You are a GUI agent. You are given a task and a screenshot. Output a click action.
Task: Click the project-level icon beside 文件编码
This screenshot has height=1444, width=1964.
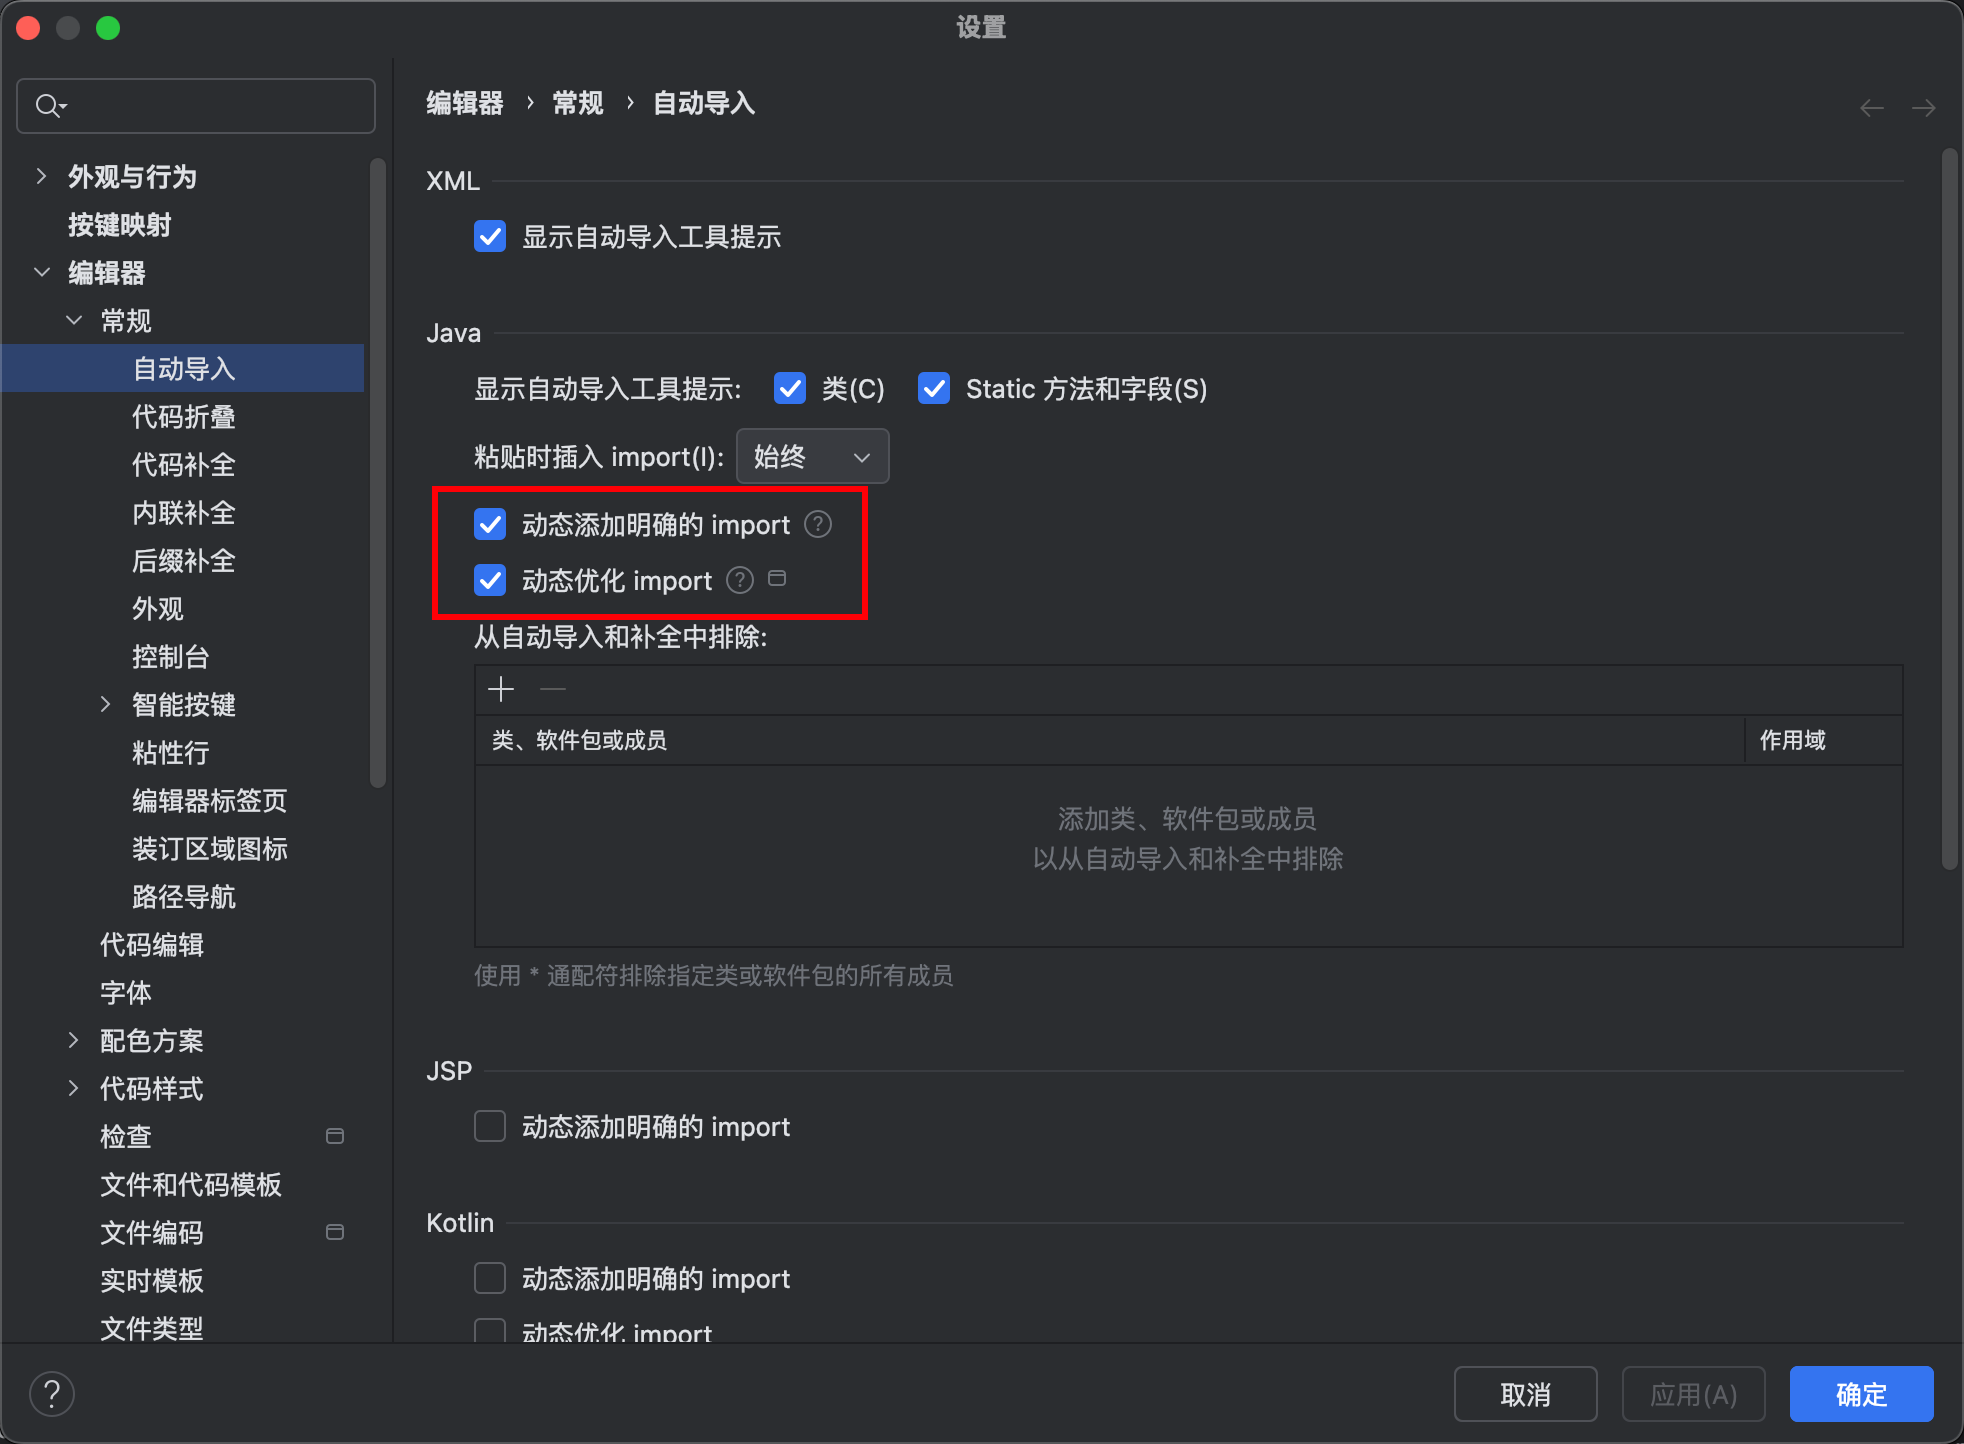pos(335,1232)
